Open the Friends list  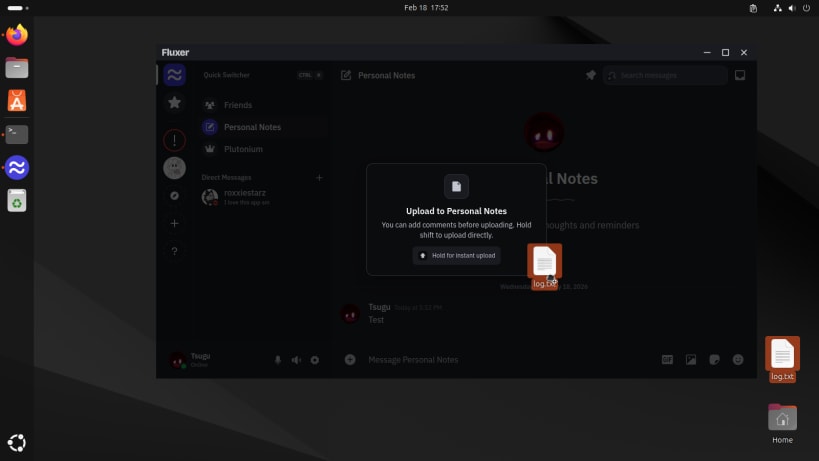[x=263, y=105]
